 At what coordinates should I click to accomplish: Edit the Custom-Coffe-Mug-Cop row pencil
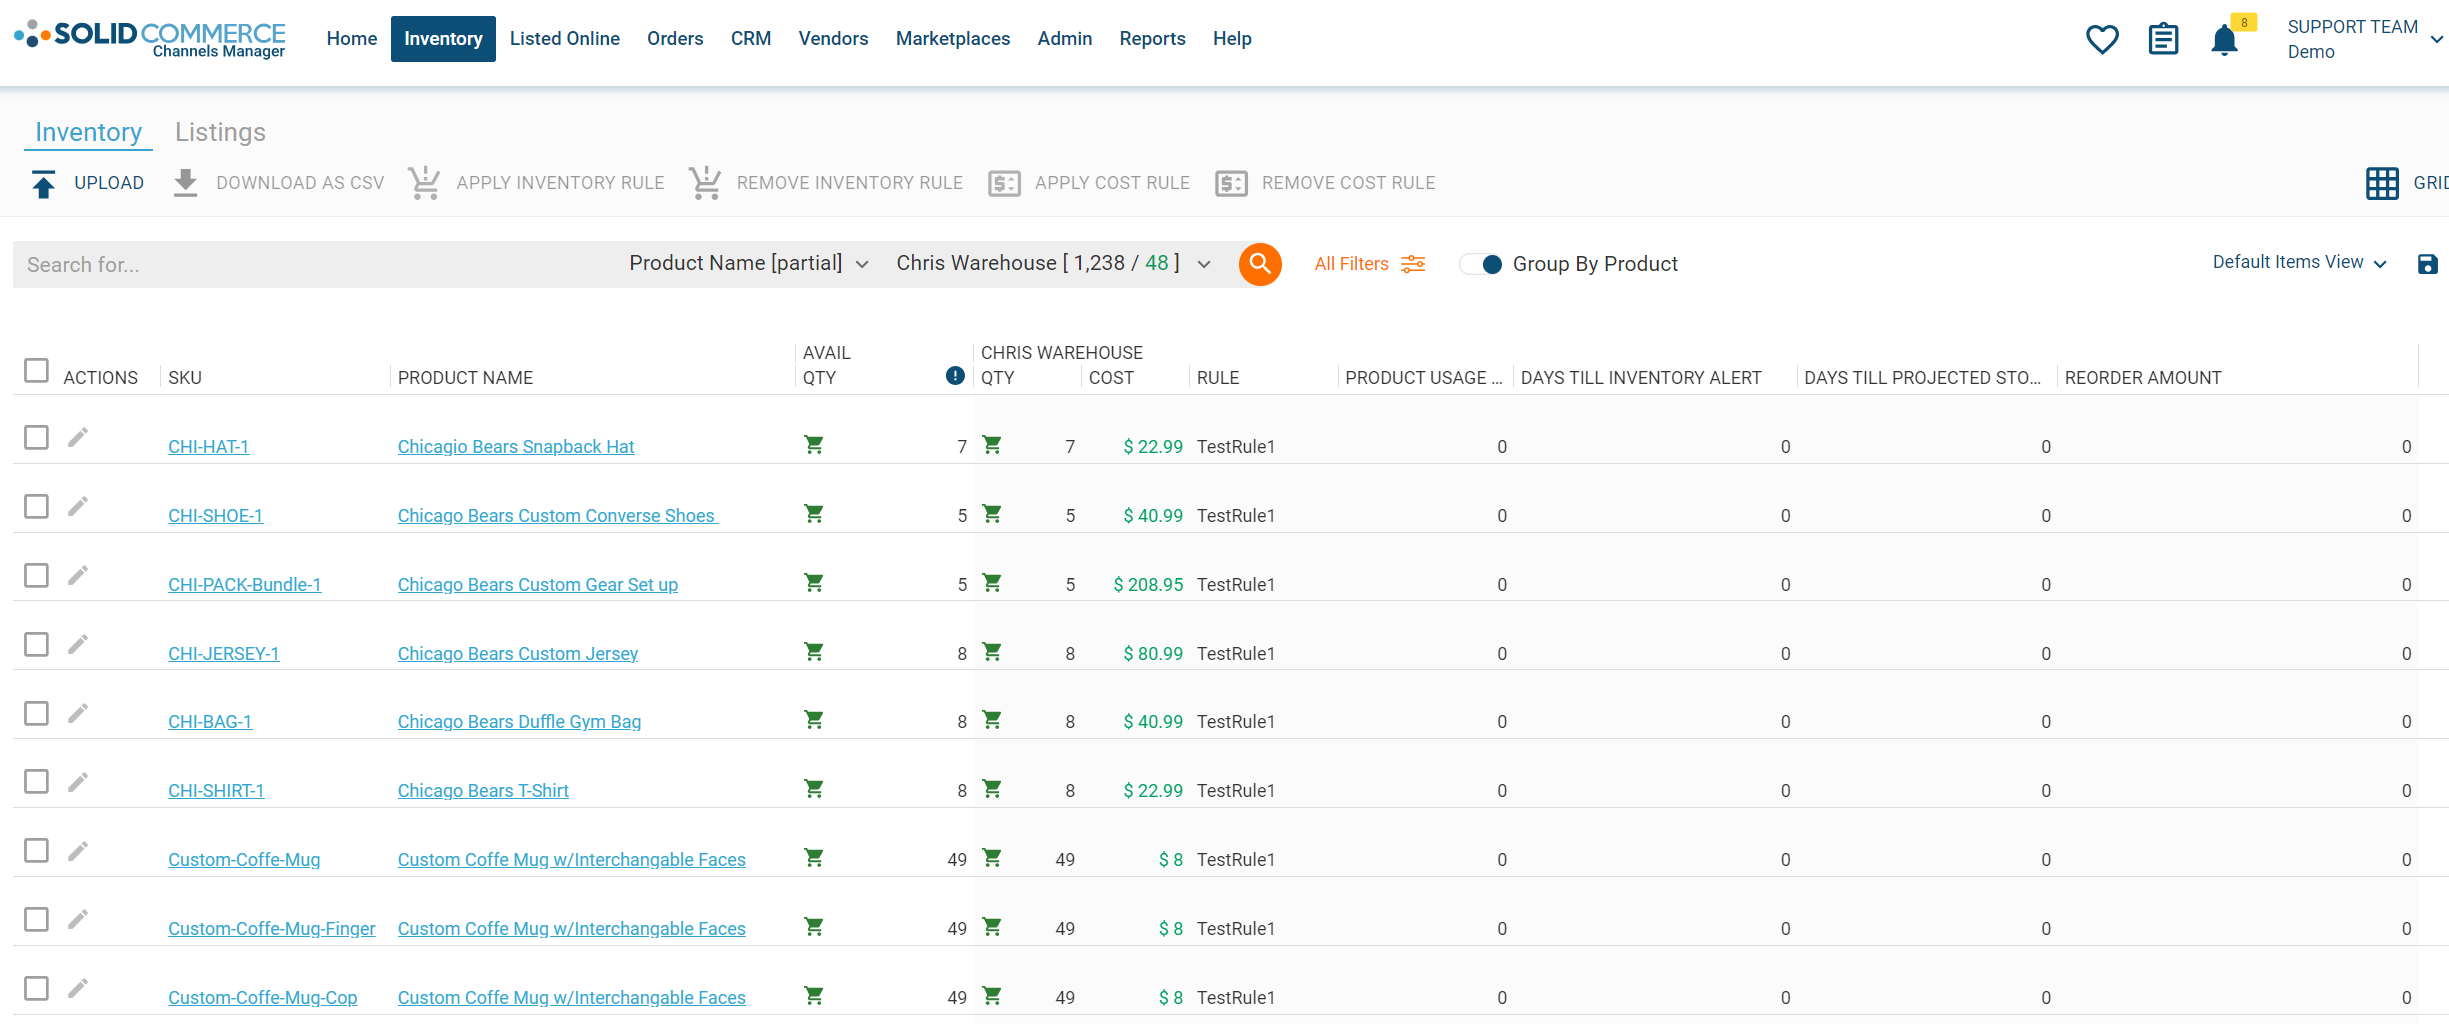coord(78,989)
